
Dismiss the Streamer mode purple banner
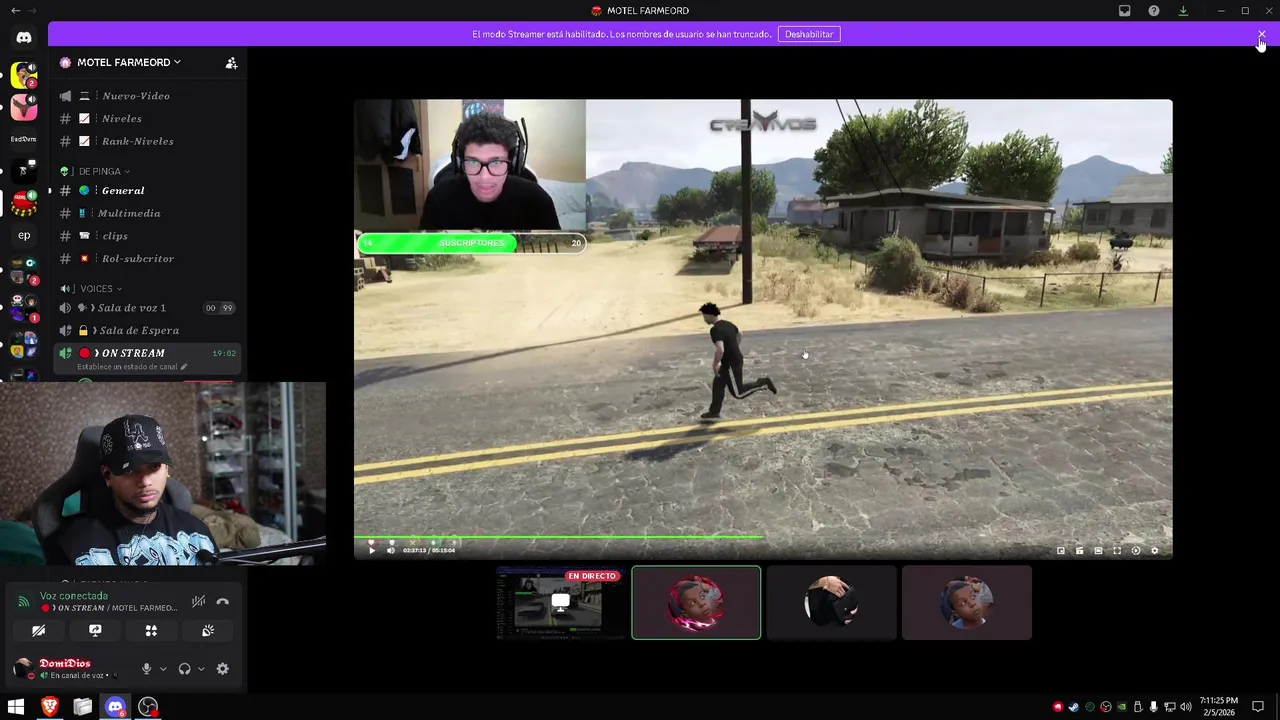(x=1261, y=34)
